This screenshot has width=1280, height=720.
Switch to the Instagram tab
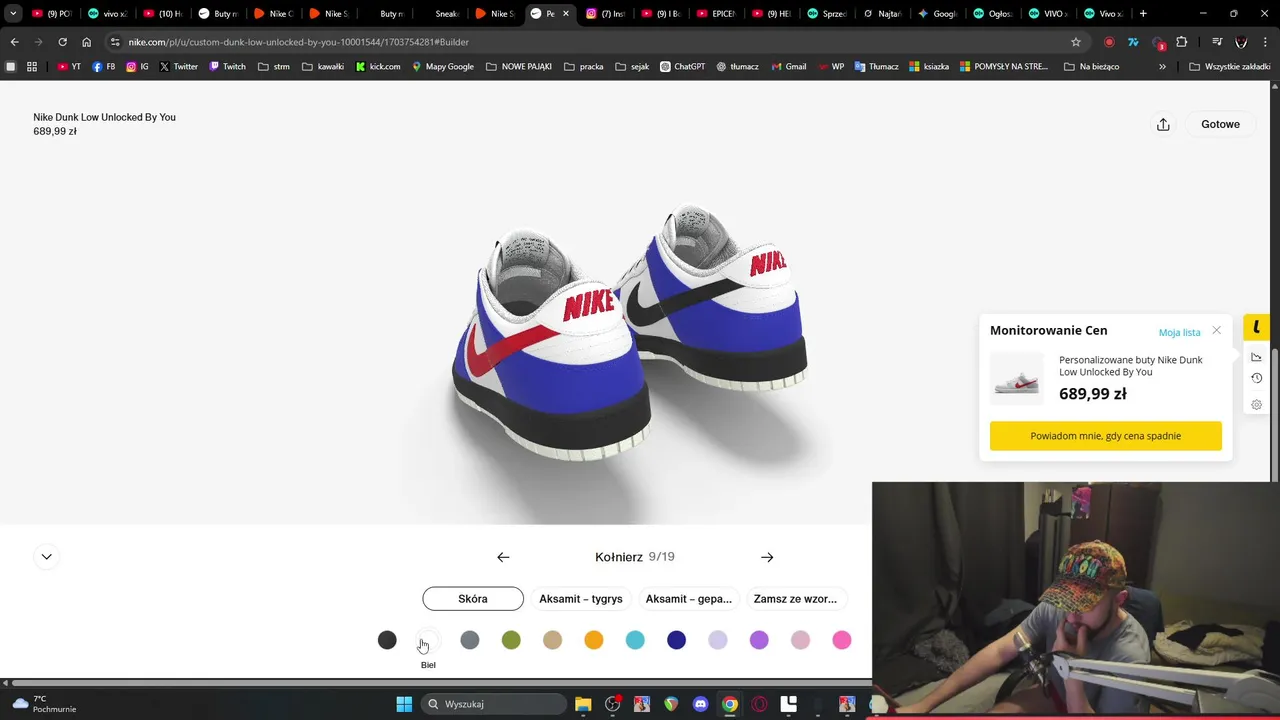605,14
